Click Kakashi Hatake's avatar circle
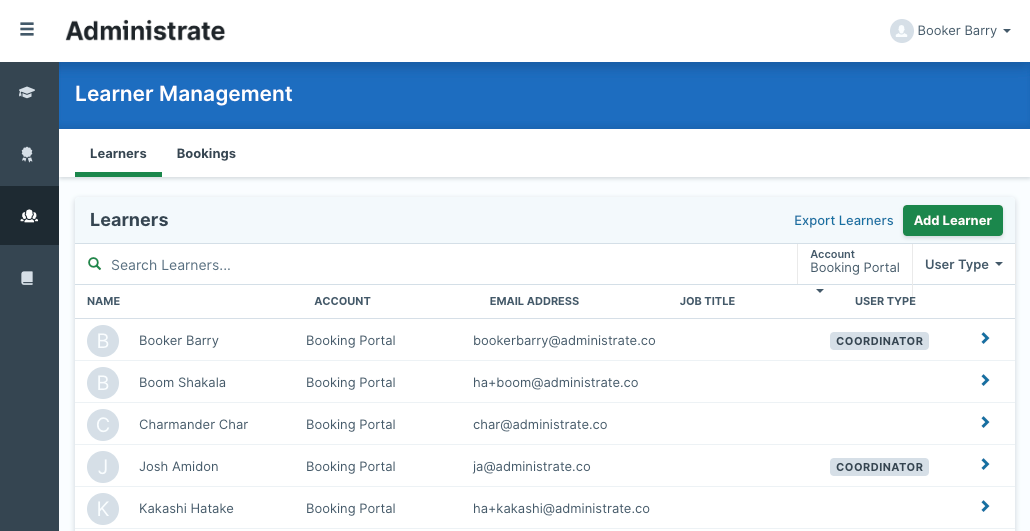Image resolution: width=1030 pixels, height=531 pixels. (103, 509)
